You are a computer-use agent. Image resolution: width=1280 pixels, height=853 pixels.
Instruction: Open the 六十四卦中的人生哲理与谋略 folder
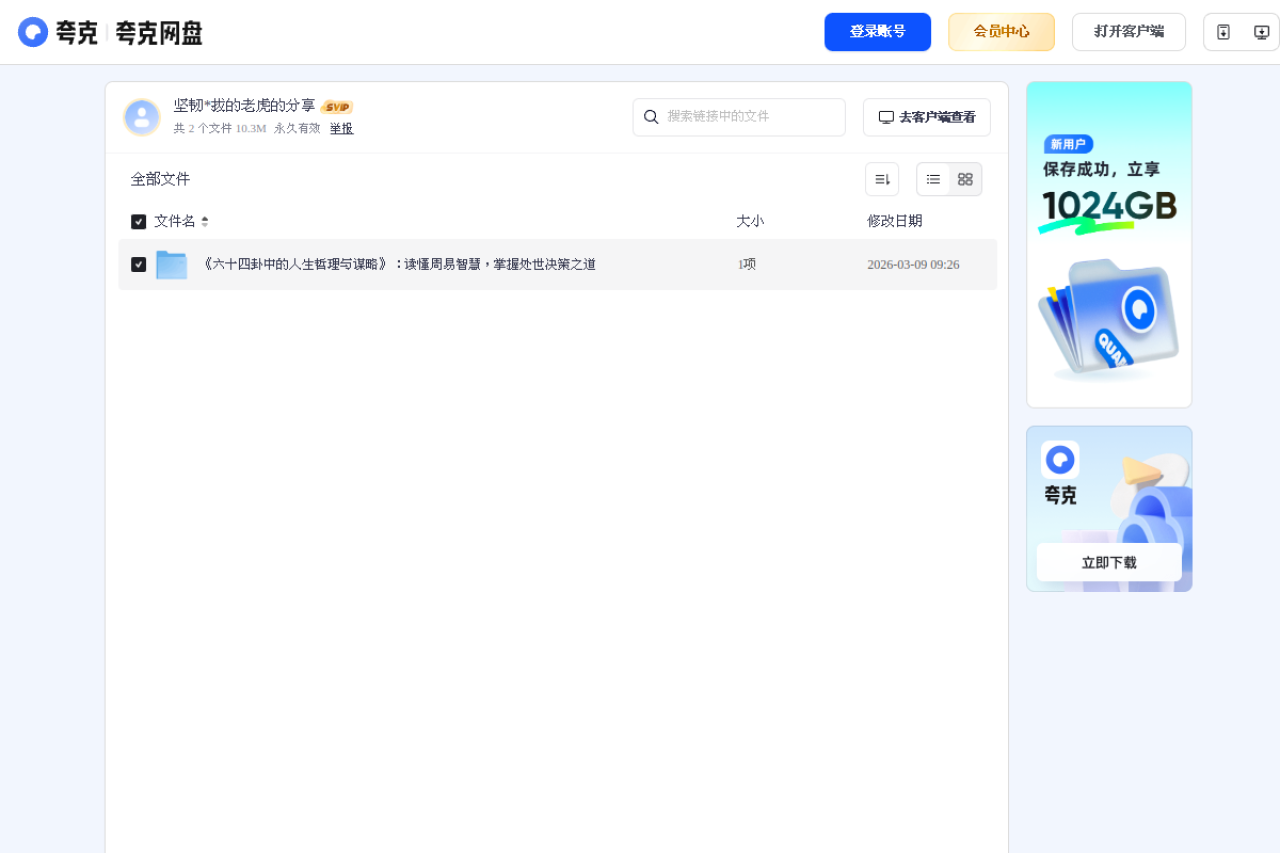(400, 264)
